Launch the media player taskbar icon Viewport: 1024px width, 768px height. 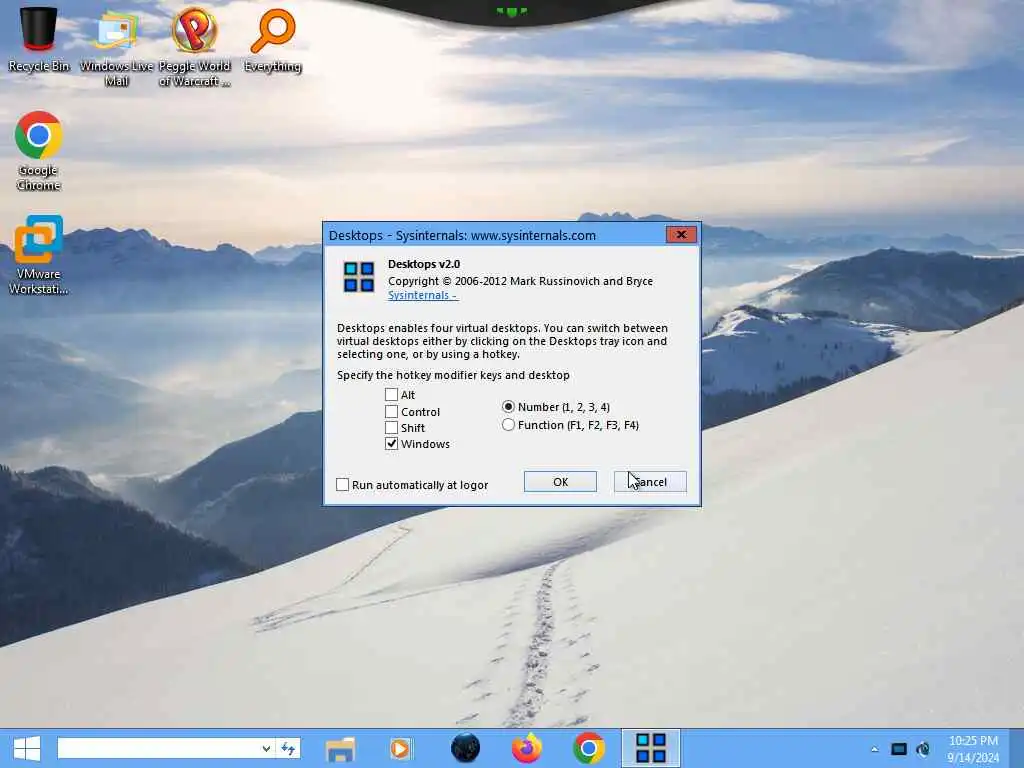[x=400, y=748]
